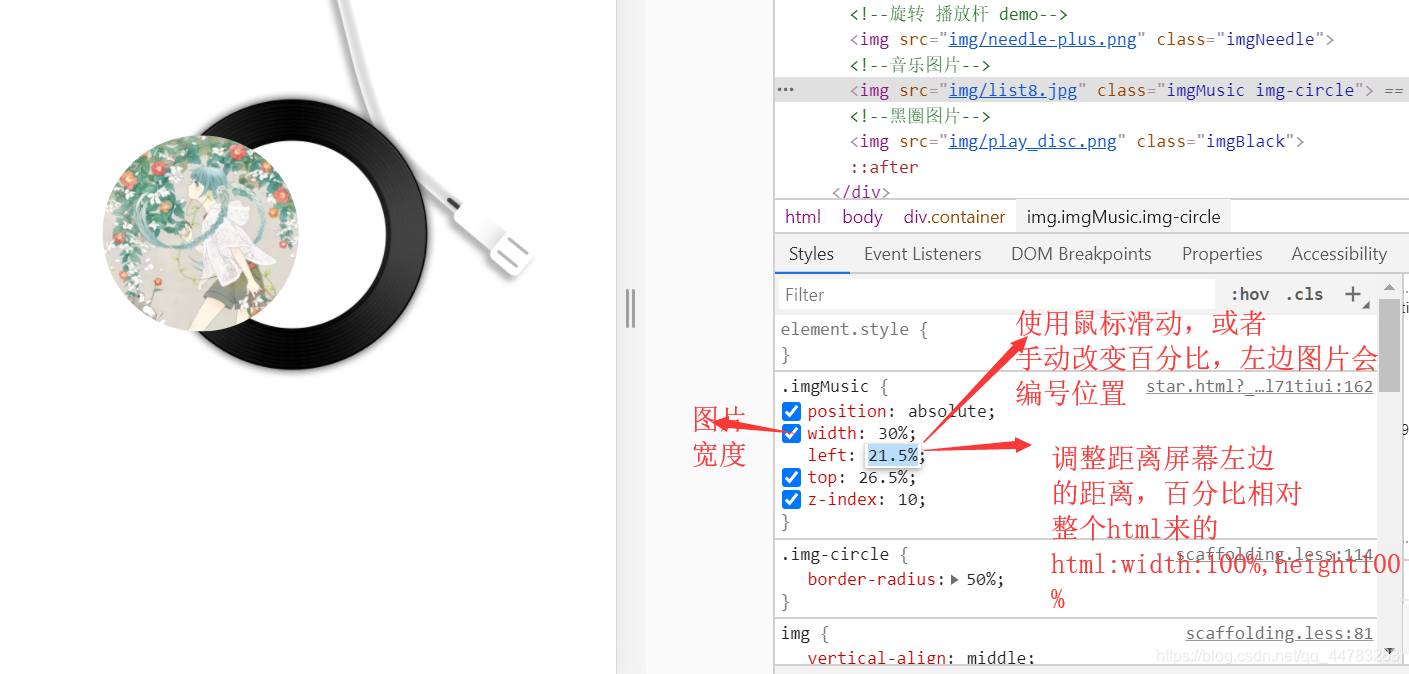Switch to the Properties tab
This screenshot has width=1409, height=674.
pos(1222,254)
